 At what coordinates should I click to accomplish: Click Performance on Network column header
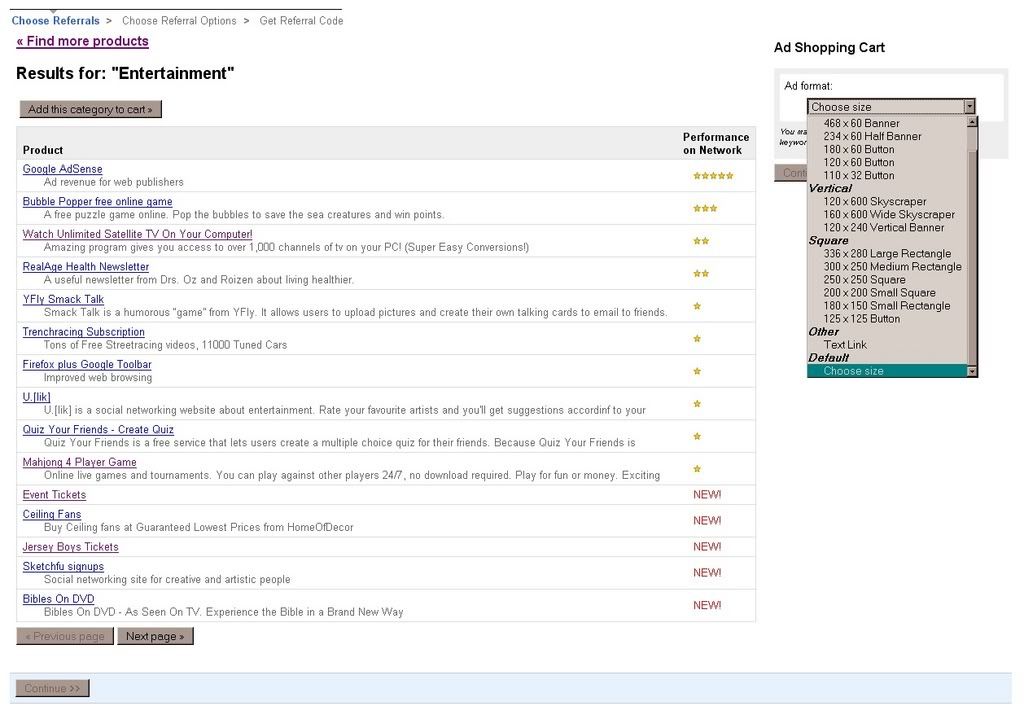pyautogui.click(x=716, y=144)
